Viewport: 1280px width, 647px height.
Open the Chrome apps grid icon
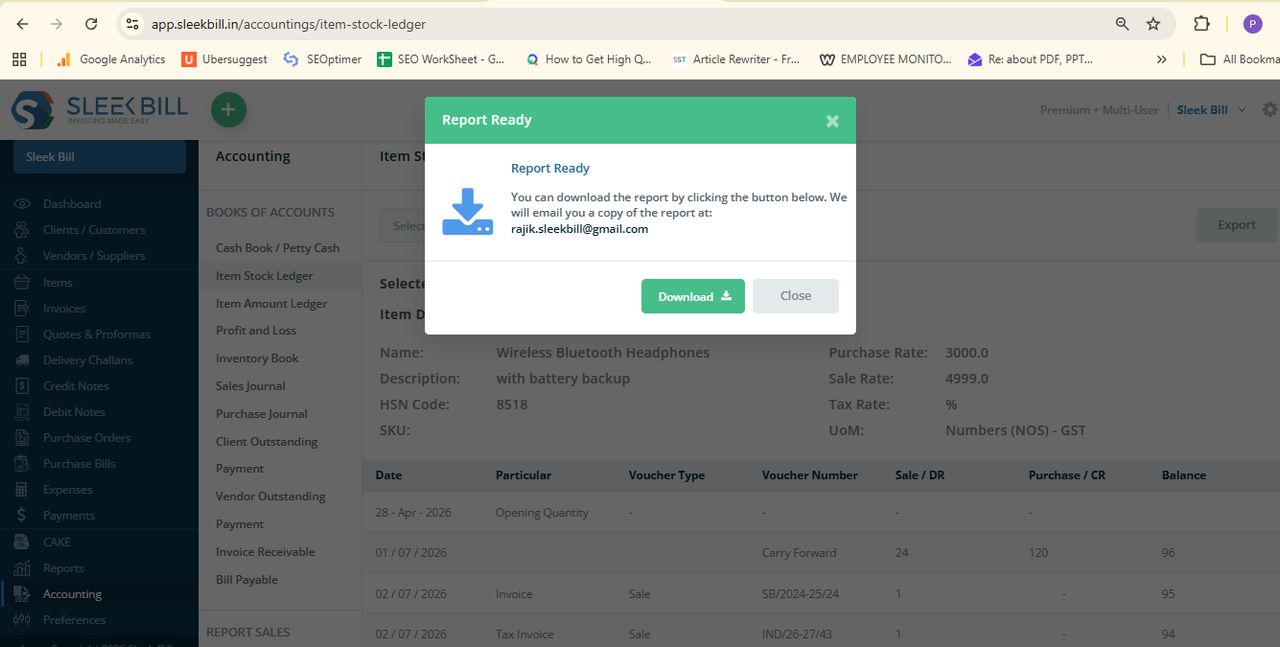point(19,59)
